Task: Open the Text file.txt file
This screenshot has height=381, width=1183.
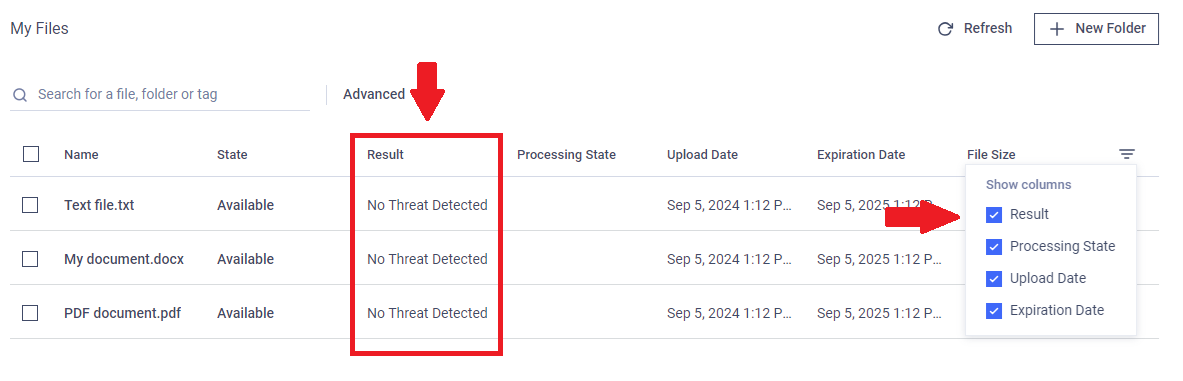Action: 99,204
